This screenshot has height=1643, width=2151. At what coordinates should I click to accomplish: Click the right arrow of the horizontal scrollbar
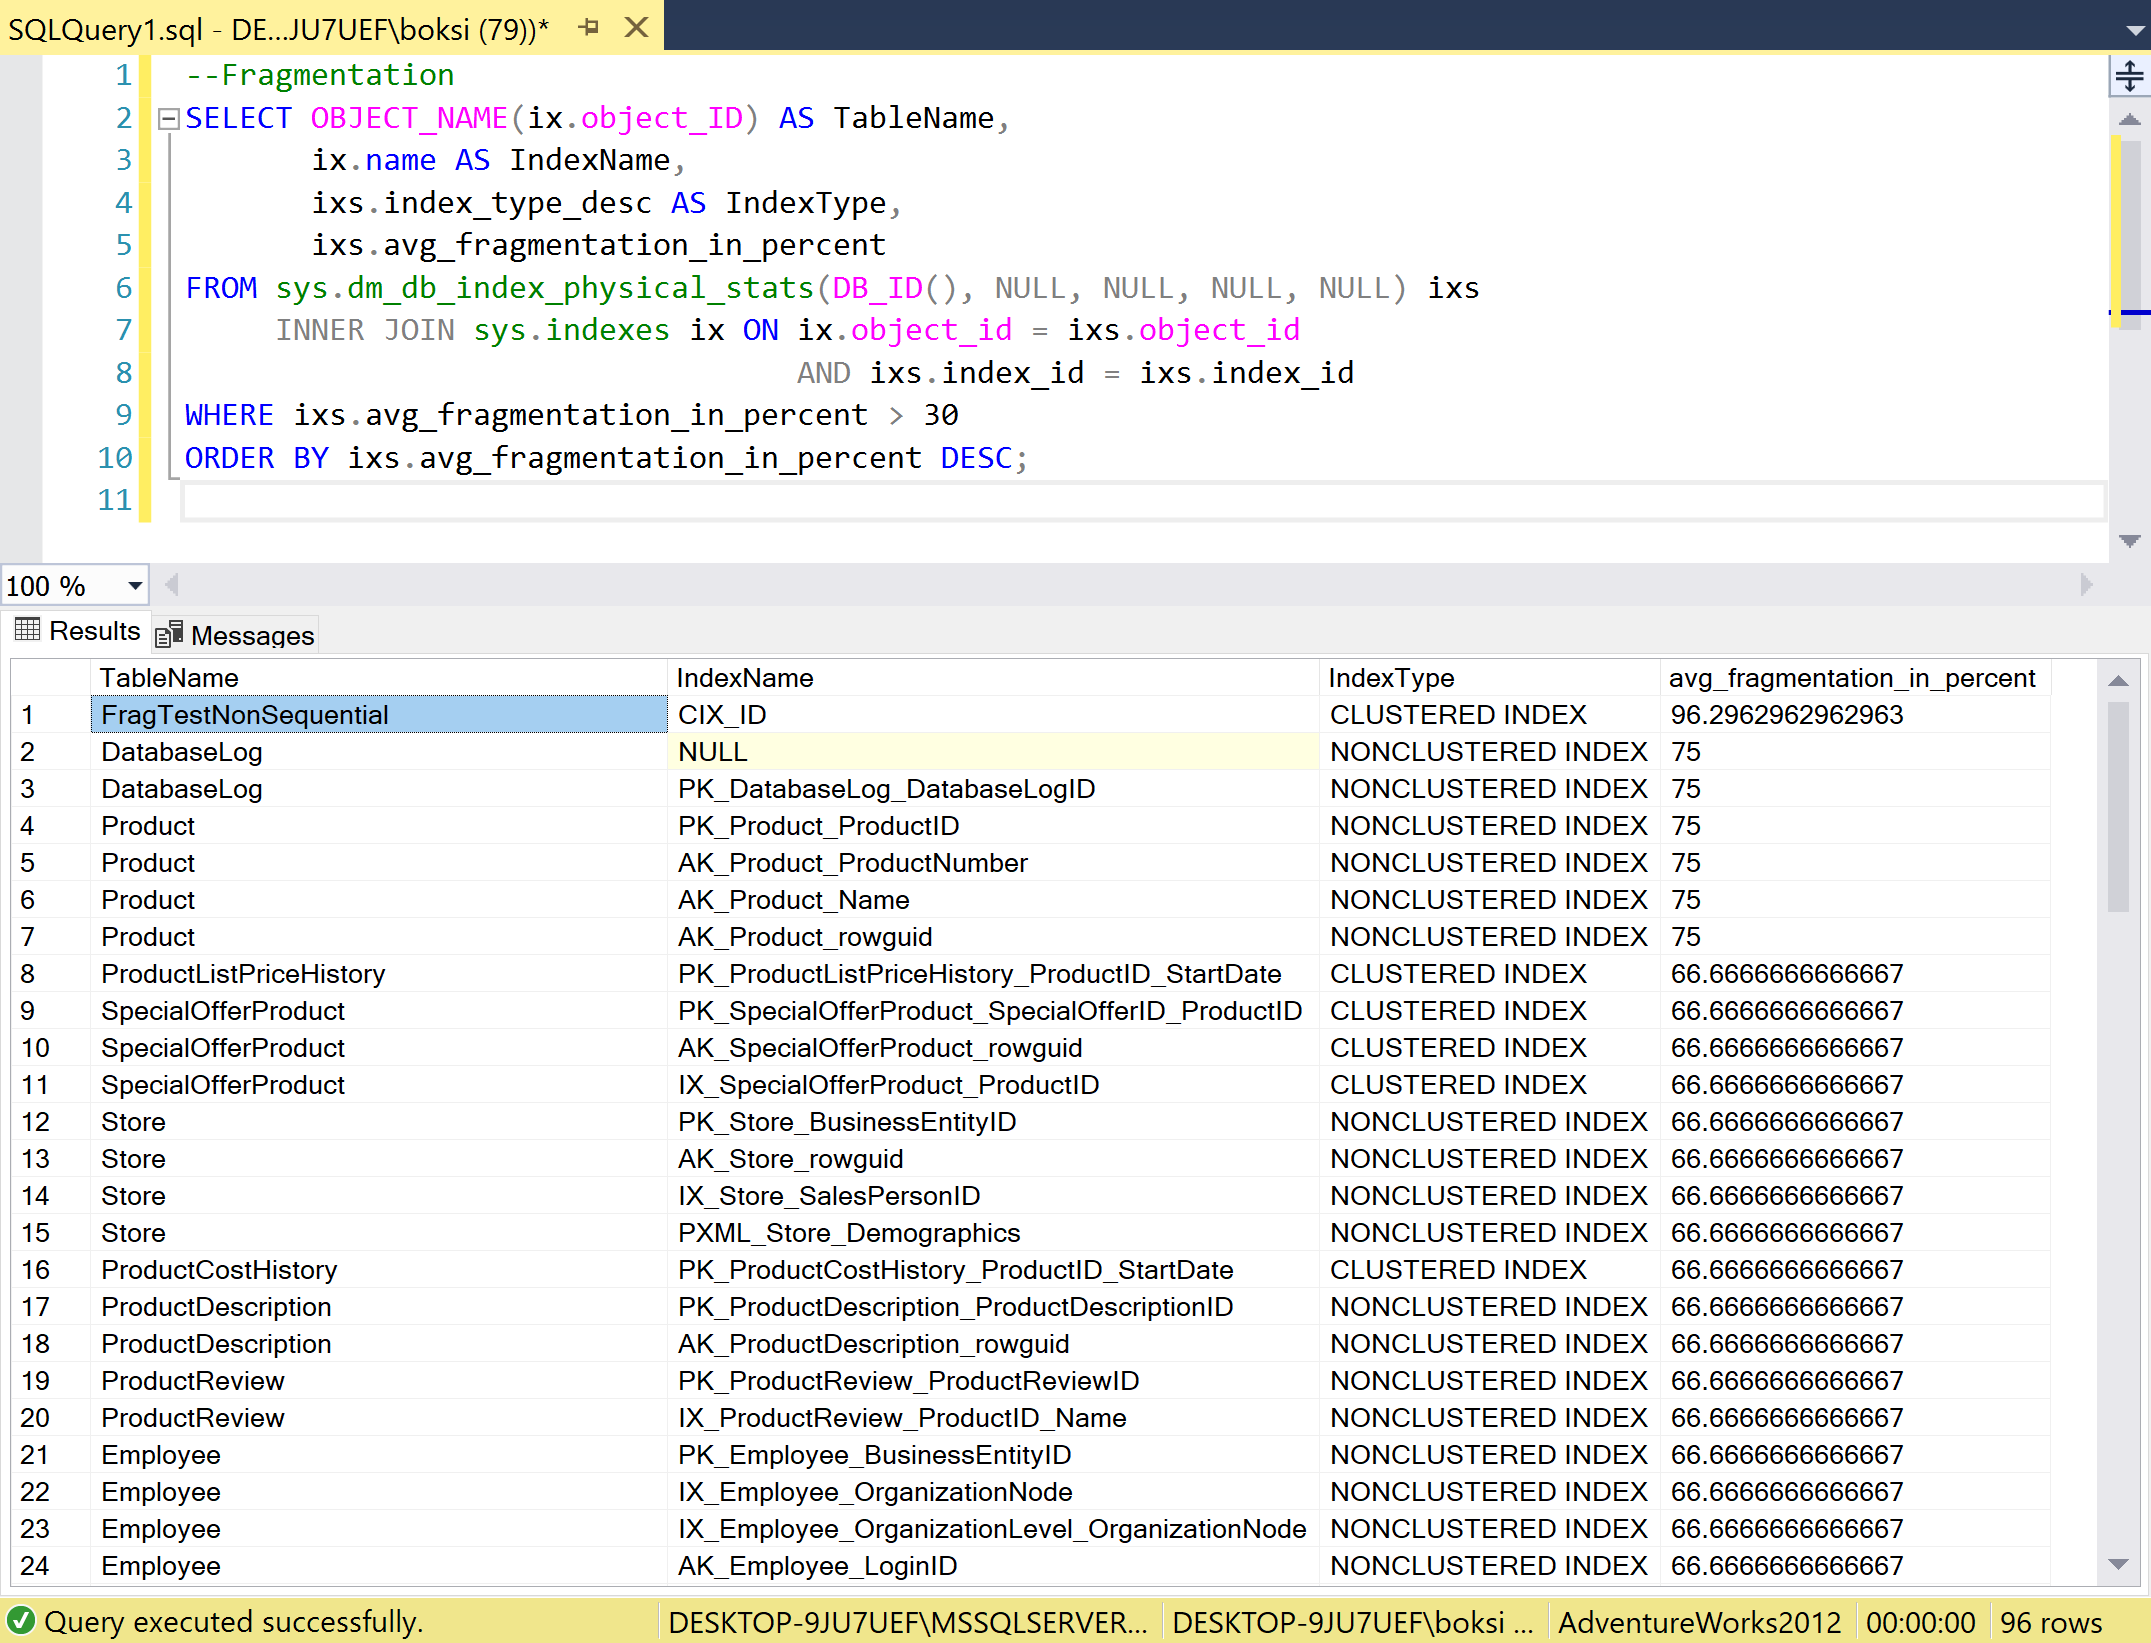pyautogui.click(x=2085, y=585)
